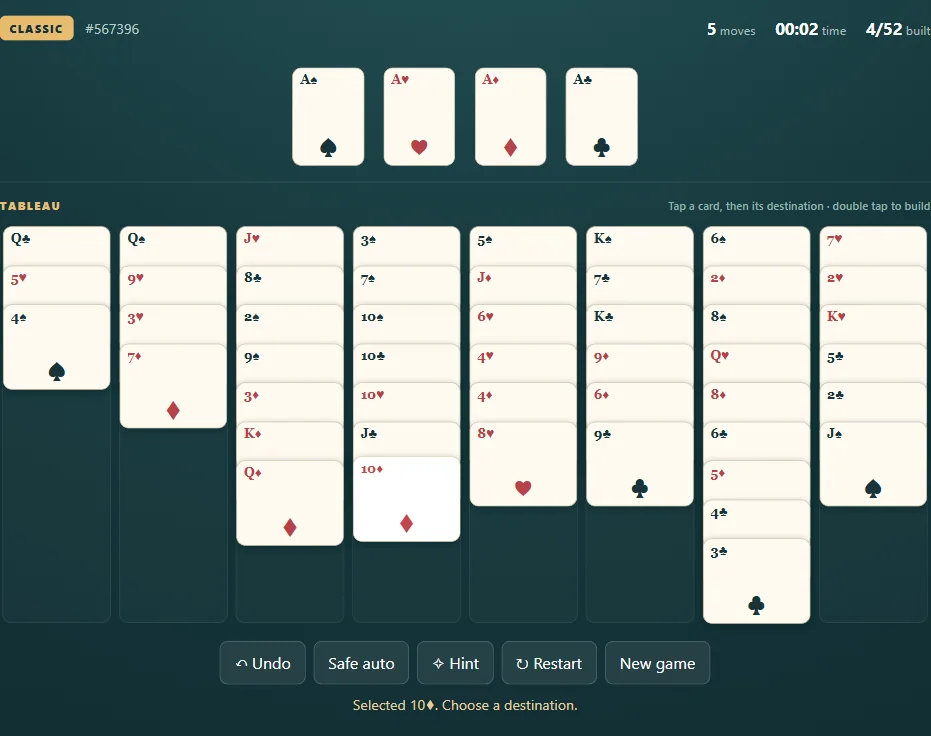Viewport: 931px width, 736px height.
Task: Click the 4 of Diamonds card
Action: pyautogui.click(x=523, y=402)
